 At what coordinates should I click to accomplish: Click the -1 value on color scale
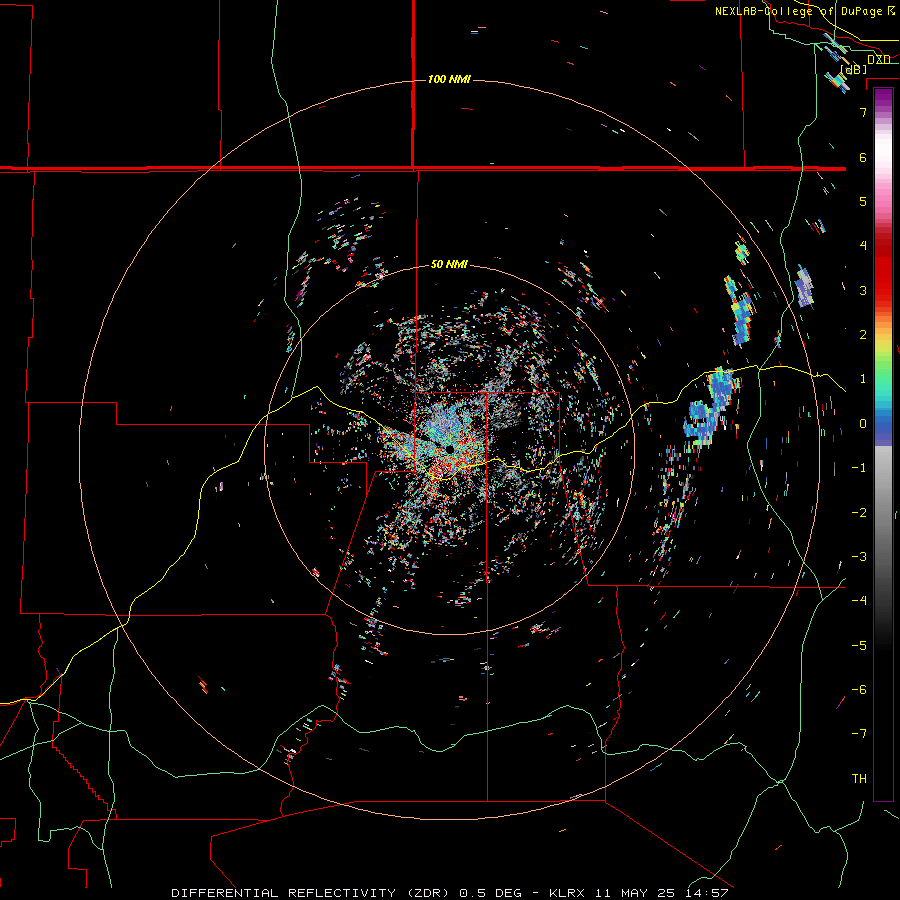859,468
